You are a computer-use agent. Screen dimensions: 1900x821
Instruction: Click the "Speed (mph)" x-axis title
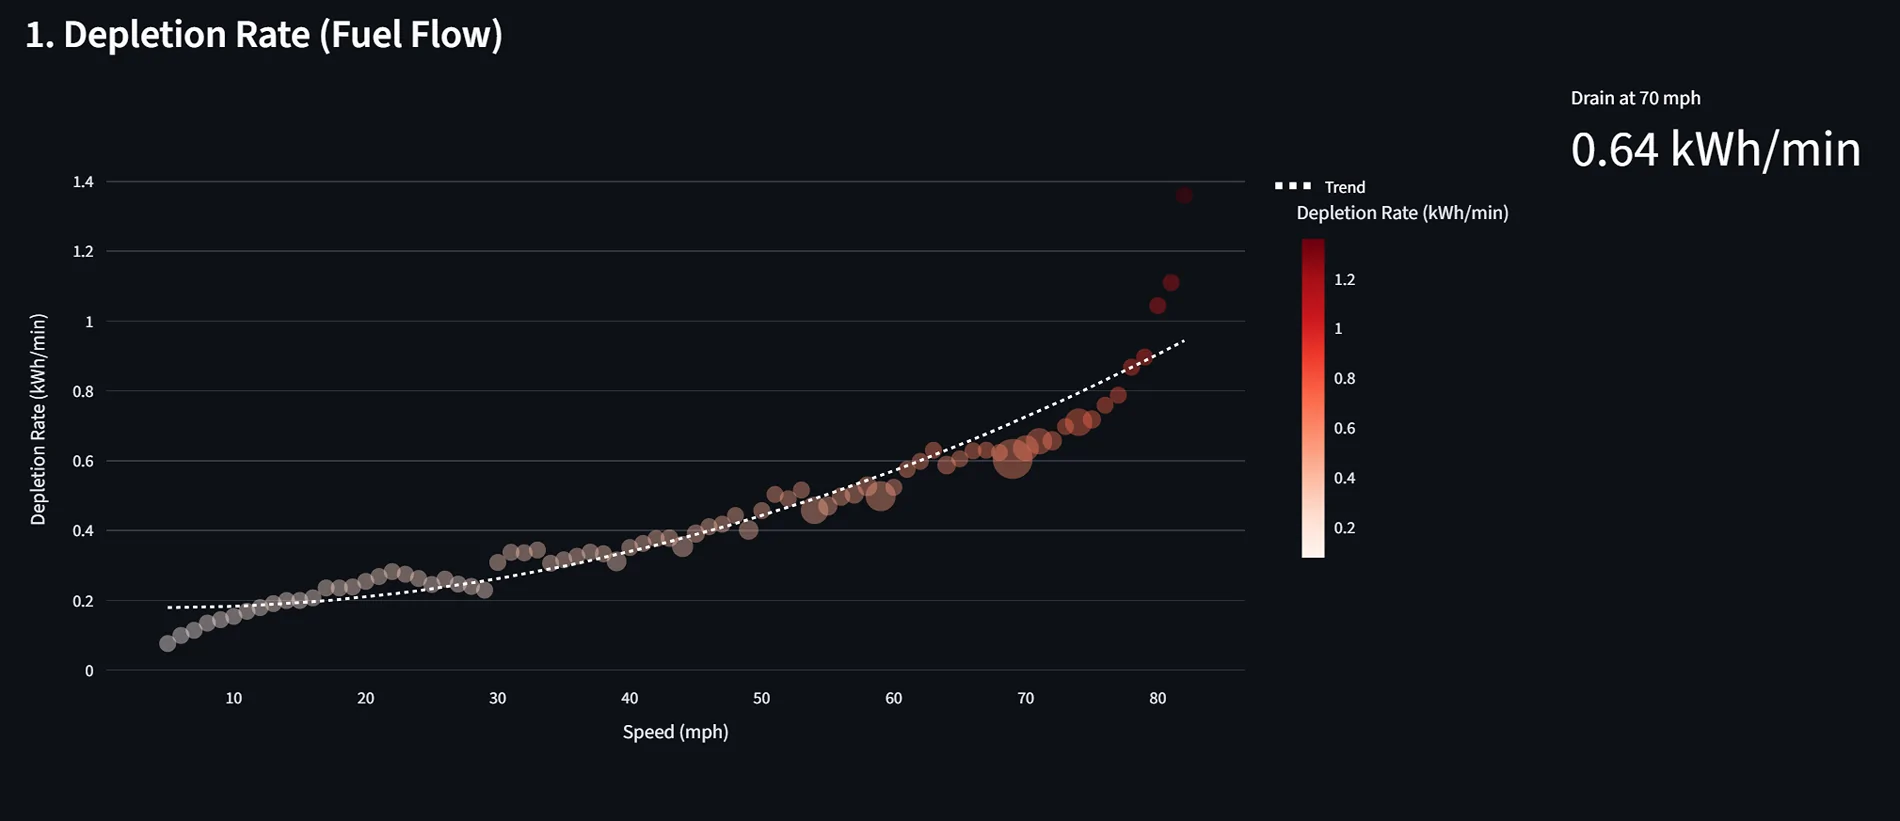point(675,732)
